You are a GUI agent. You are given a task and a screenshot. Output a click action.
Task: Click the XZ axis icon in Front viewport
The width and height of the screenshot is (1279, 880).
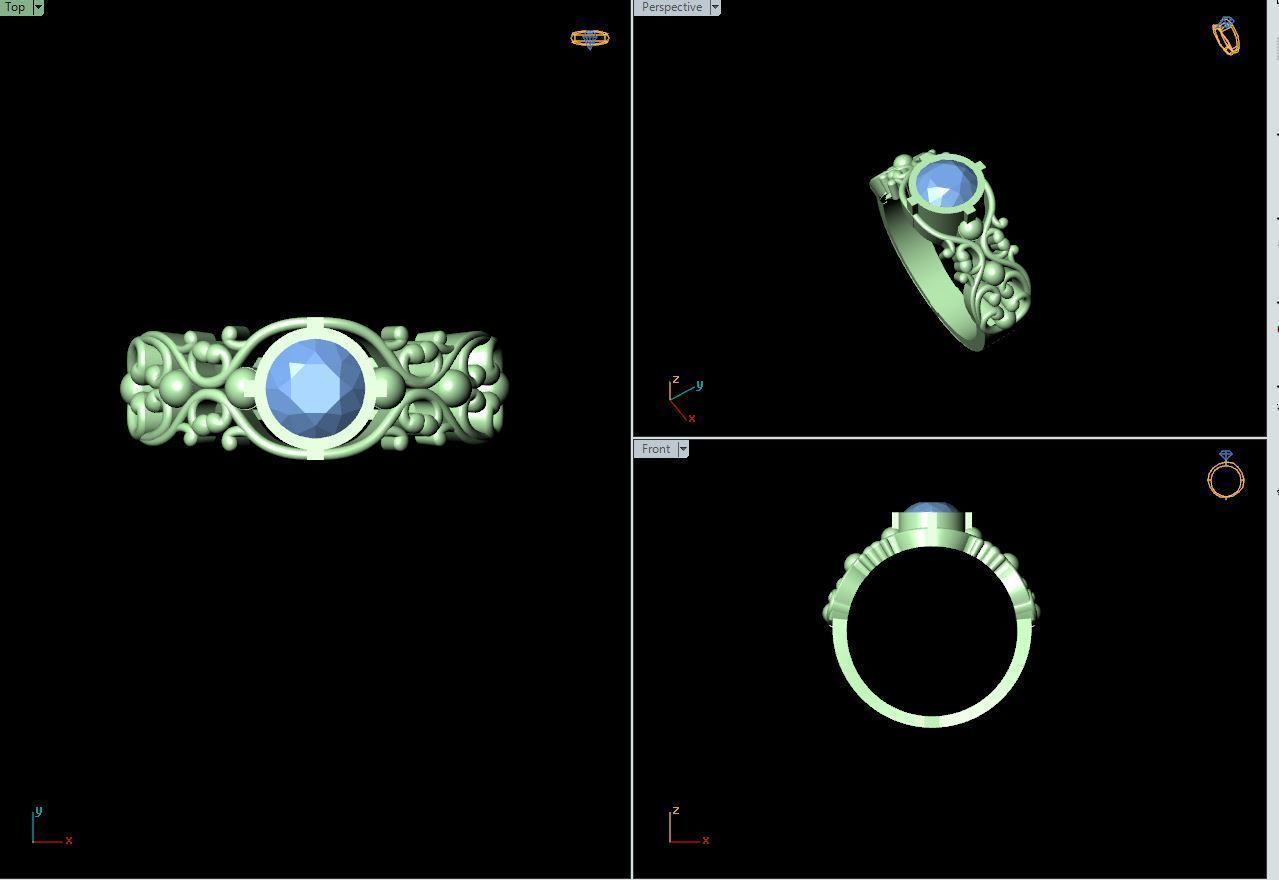(x=689, y=826)
